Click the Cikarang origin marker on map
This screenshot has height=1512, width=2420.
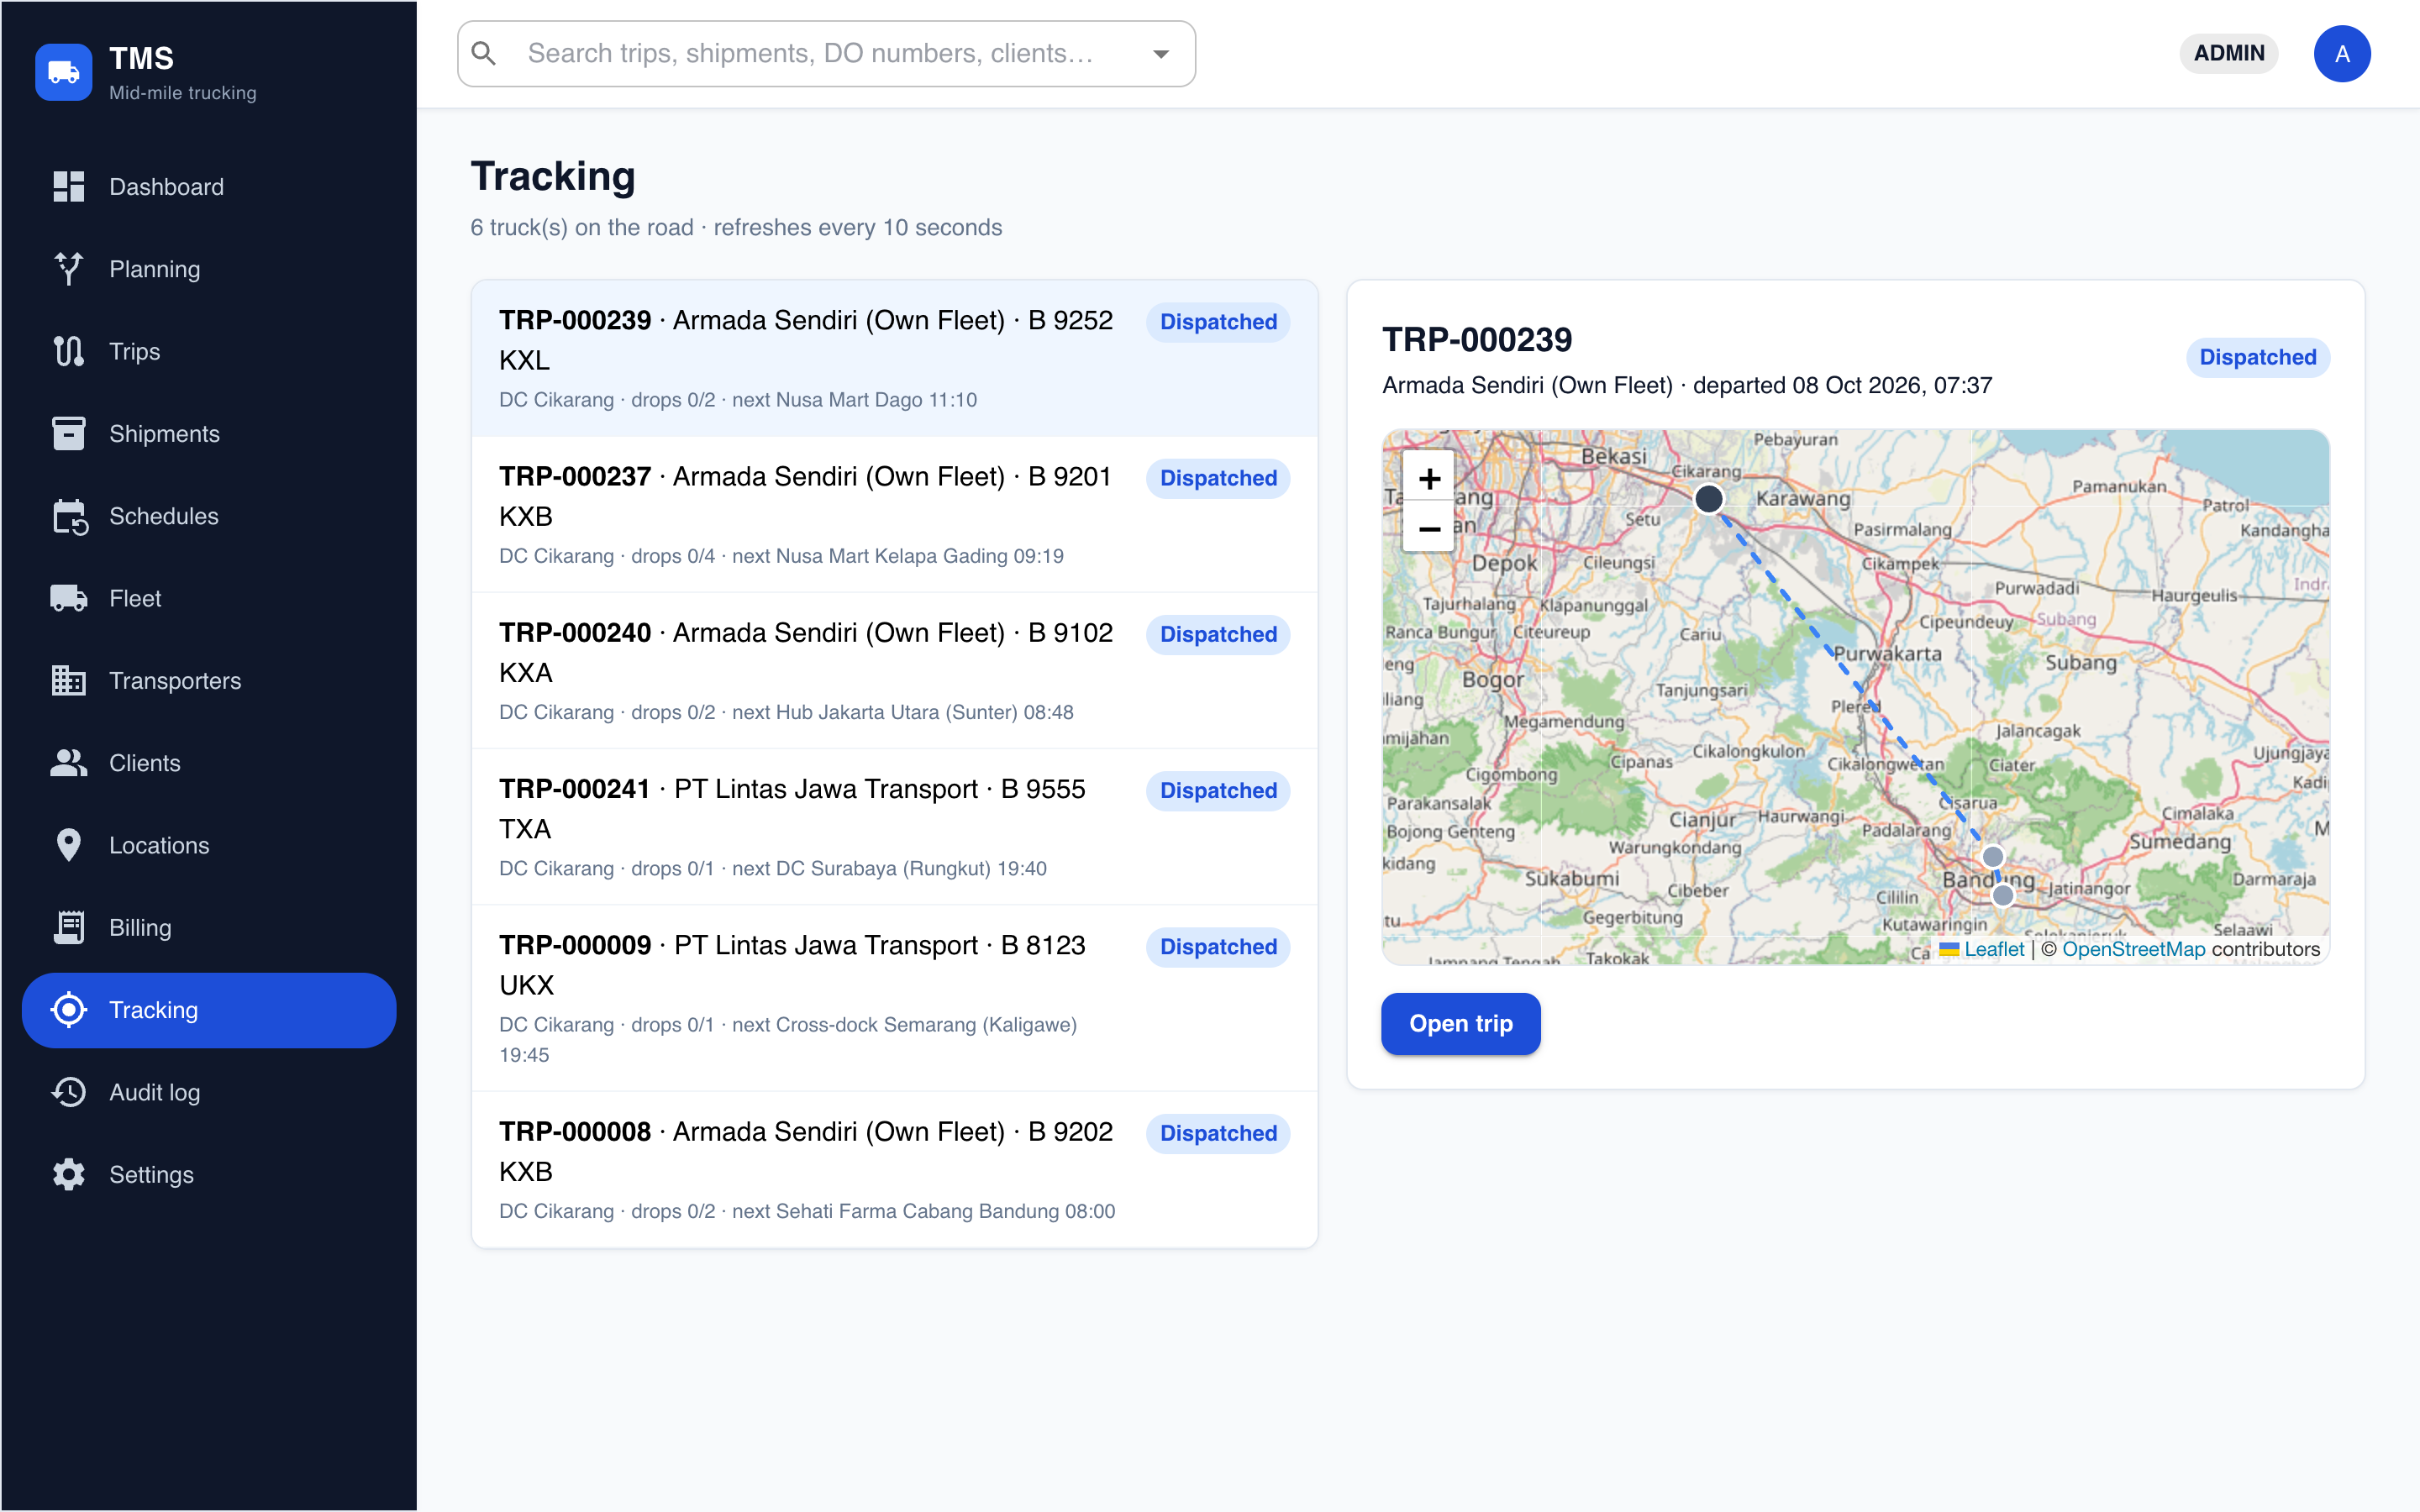pos(1709,498)
